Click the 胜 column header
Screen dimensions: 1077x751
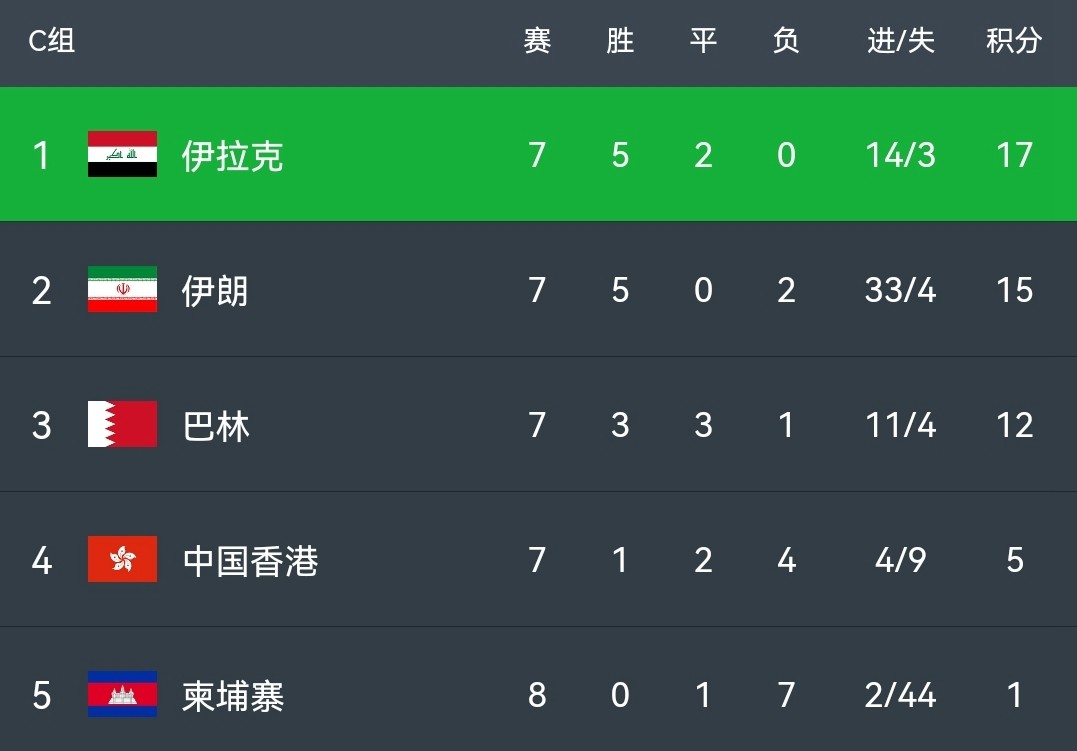(x=620, y=41)
